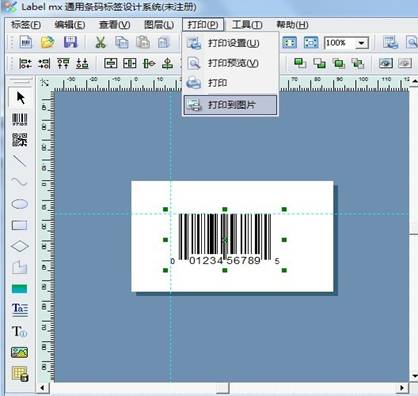Click the horizontal scrollbar left arrow
Viewport: 418px width, 396px height.
click(x=42, y=388)
